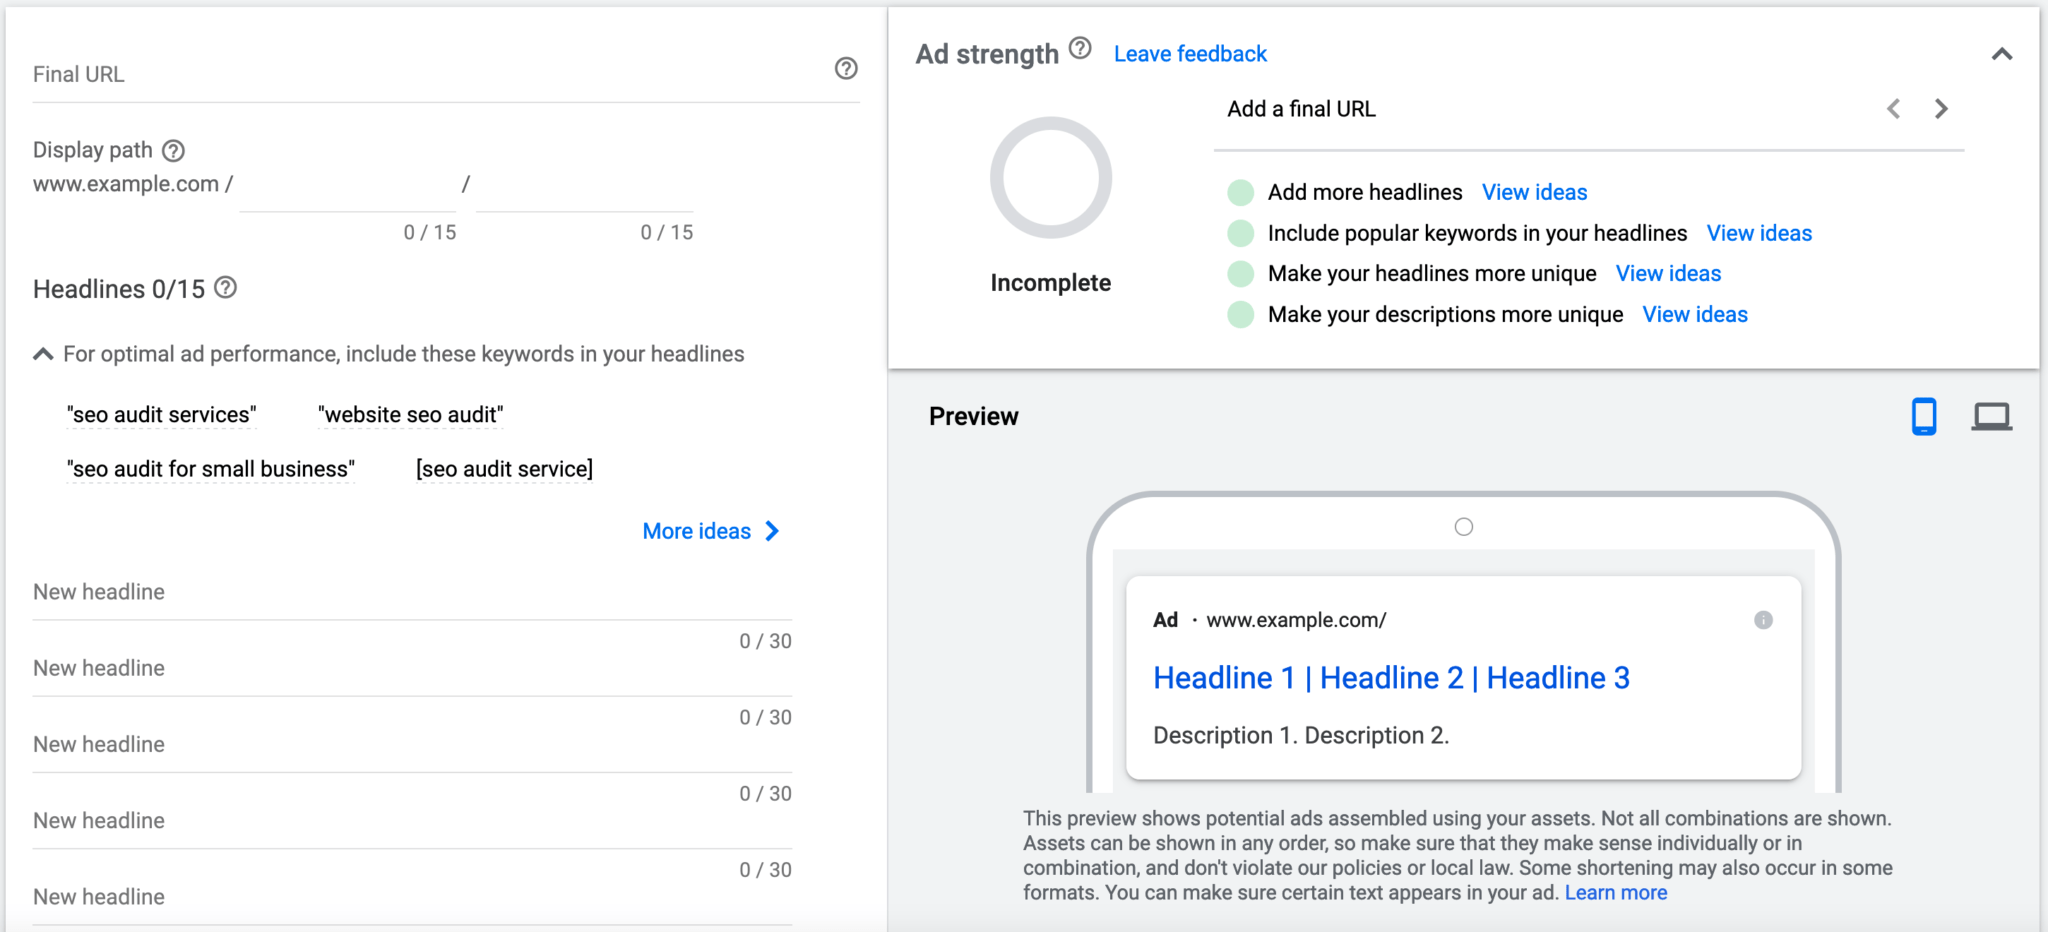Select the website seo audit keyword chip
The width and height of the screenshot is (2048, 932).
pyautogui.click(x=410, y=413)
